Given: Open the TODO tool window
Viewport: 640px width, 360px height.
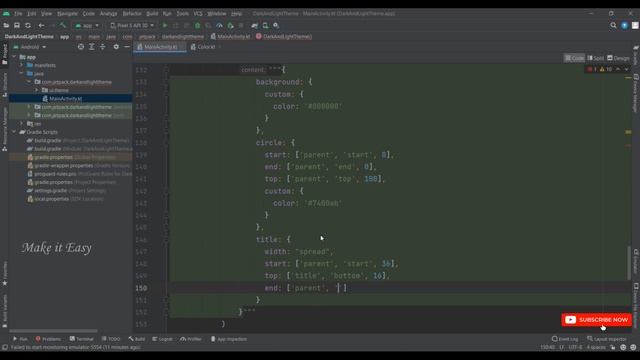Looking at the screenshot, I should pos(111,339).
